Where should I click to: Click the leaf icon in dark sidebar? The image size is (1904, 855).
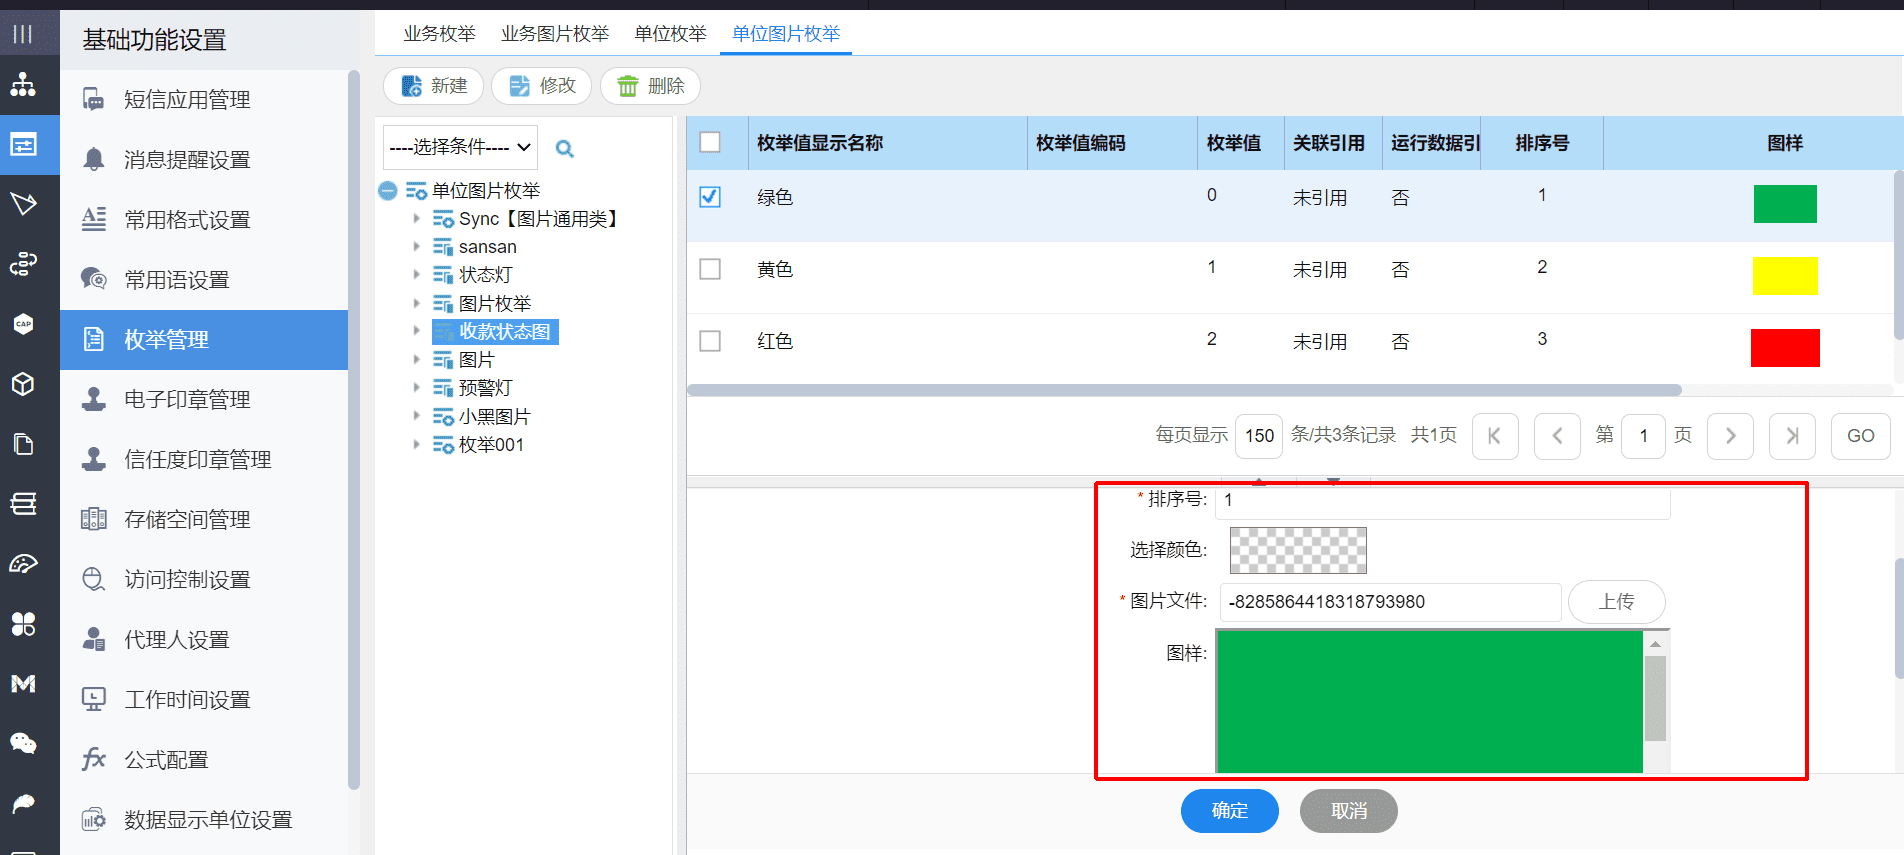tap(23, 803)
